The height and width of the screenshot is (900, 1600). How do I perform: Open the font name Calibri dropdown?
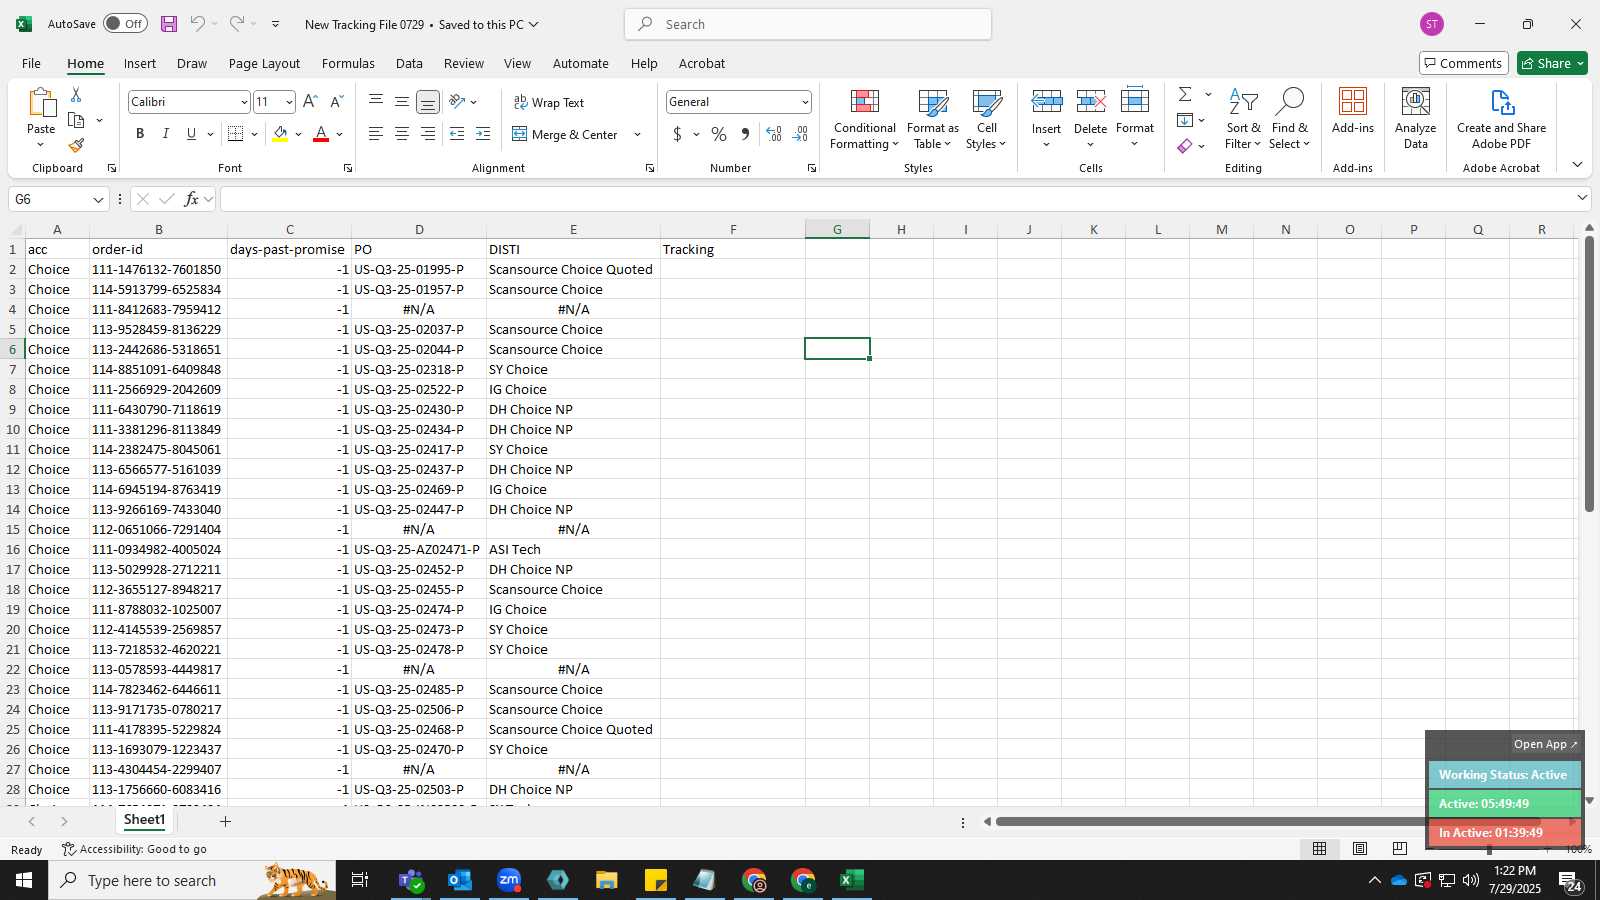click(x=243, y=102)
